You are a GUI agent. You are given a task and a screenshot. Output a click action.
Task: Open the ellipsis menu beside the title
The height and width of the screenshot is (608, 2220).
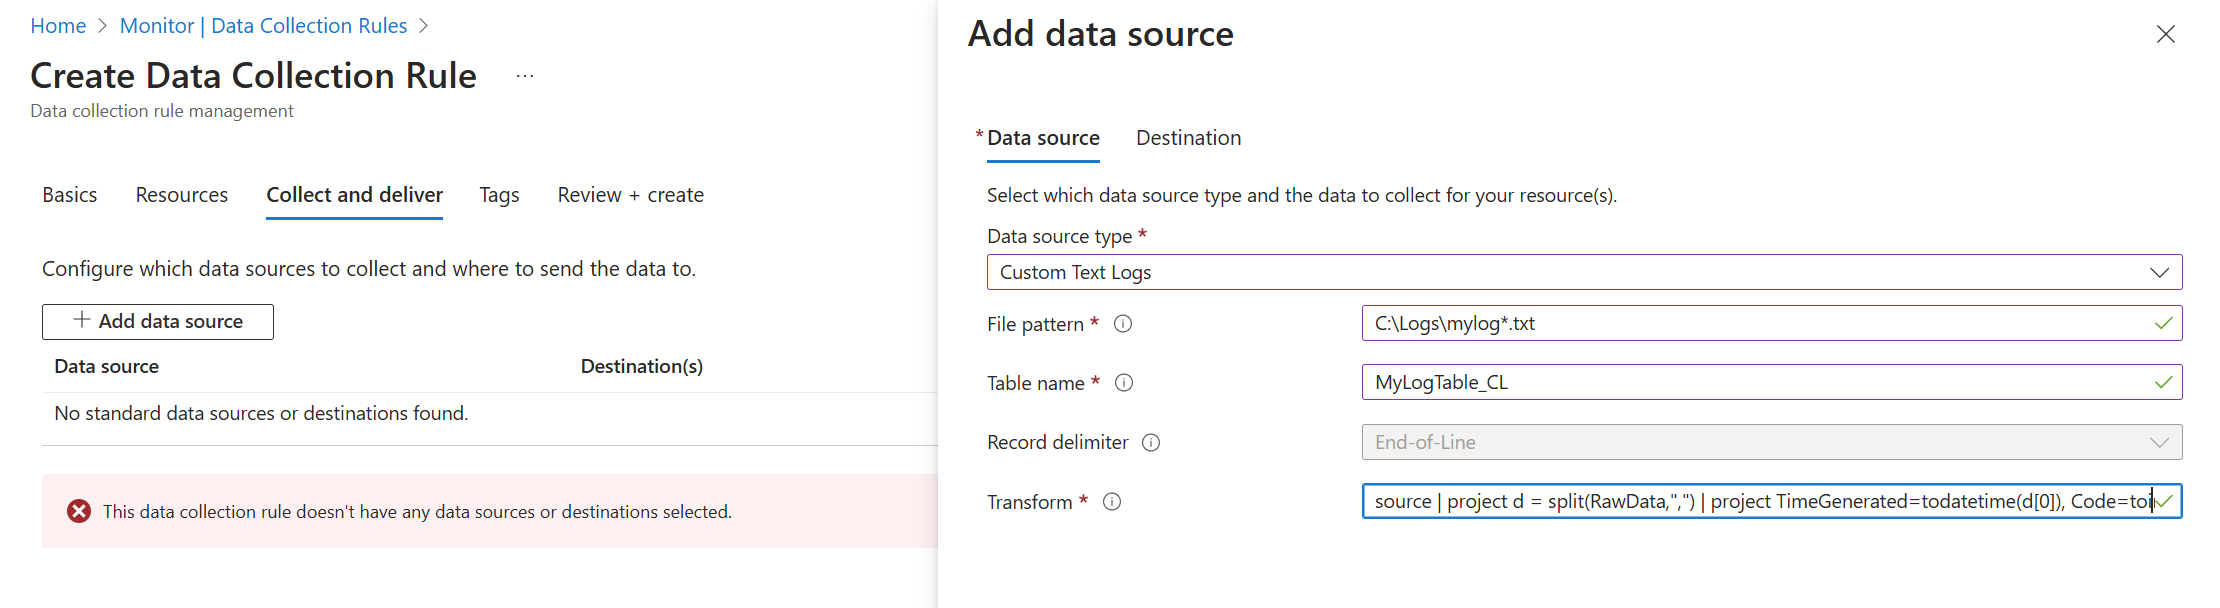pyautogui.click(x=525, y=76)
